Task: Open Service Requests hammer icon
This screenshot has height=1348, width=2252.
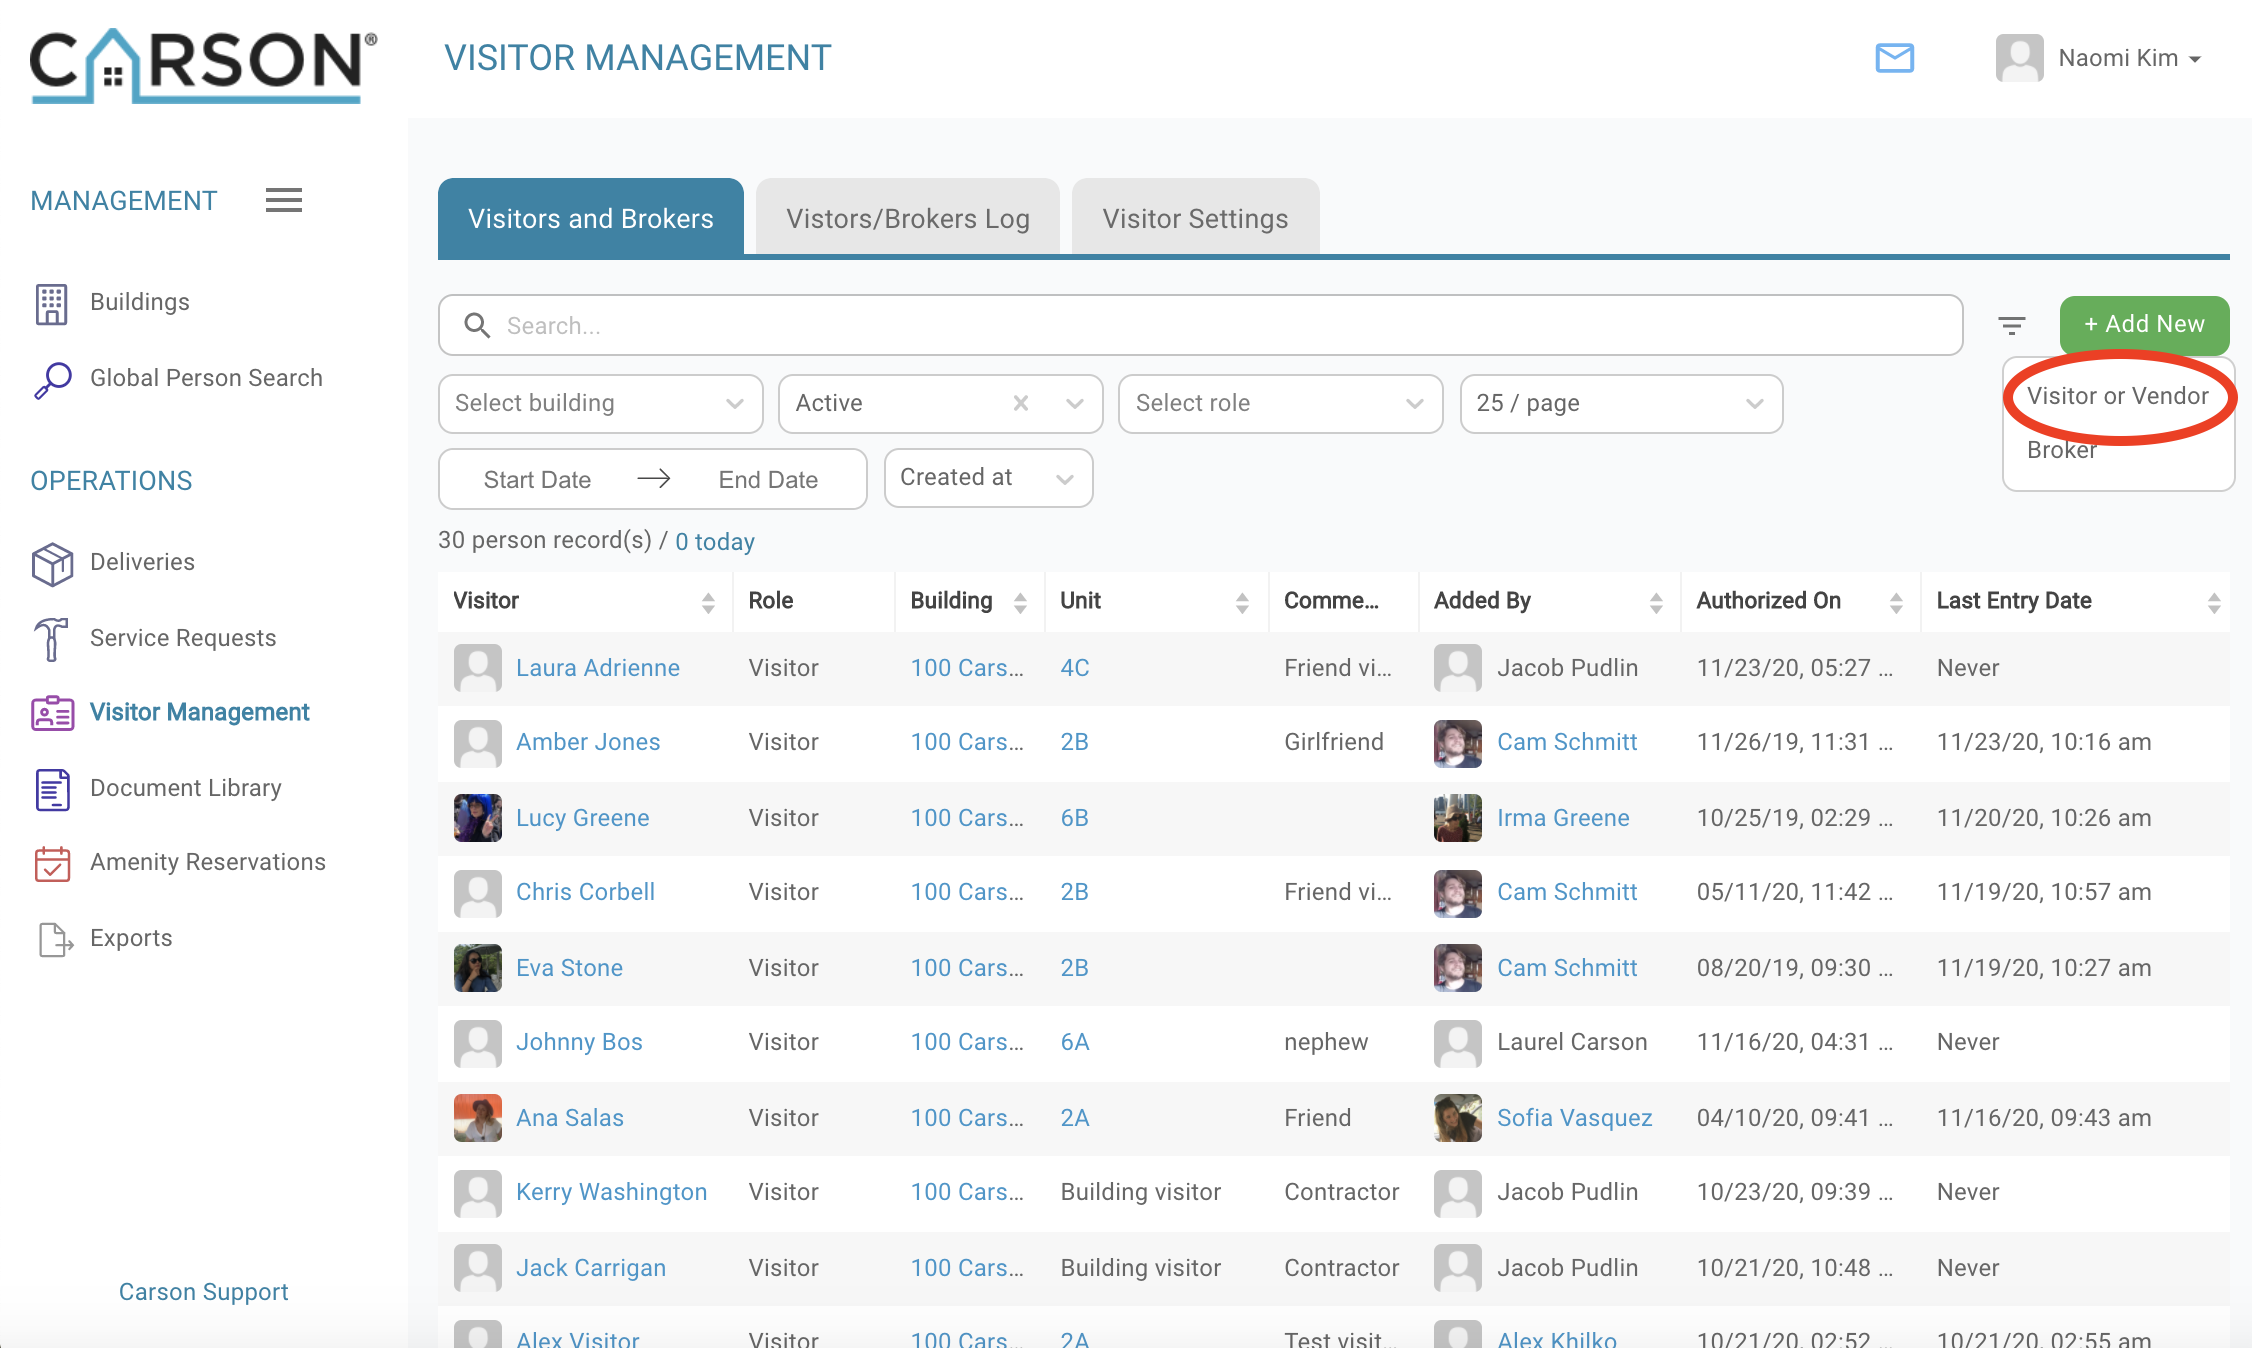Action: click(x=53, y=639)
